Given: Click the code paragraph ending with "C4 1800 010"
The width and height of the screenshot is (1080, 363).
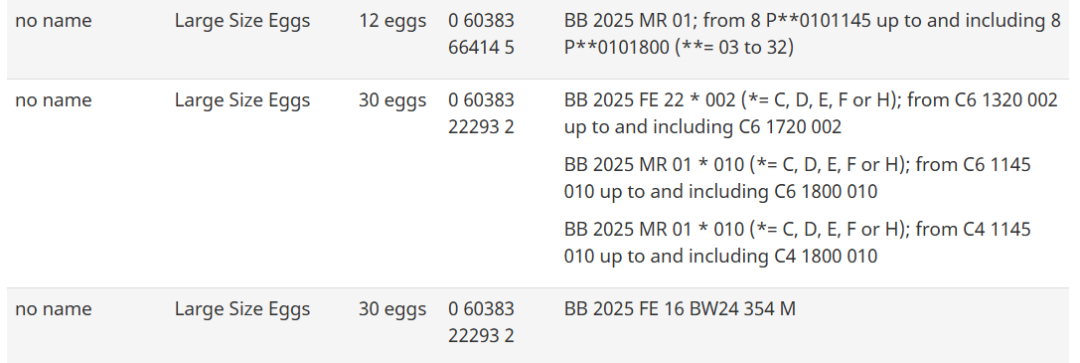Looking at the screenshot, I should [x=798, y=242].
